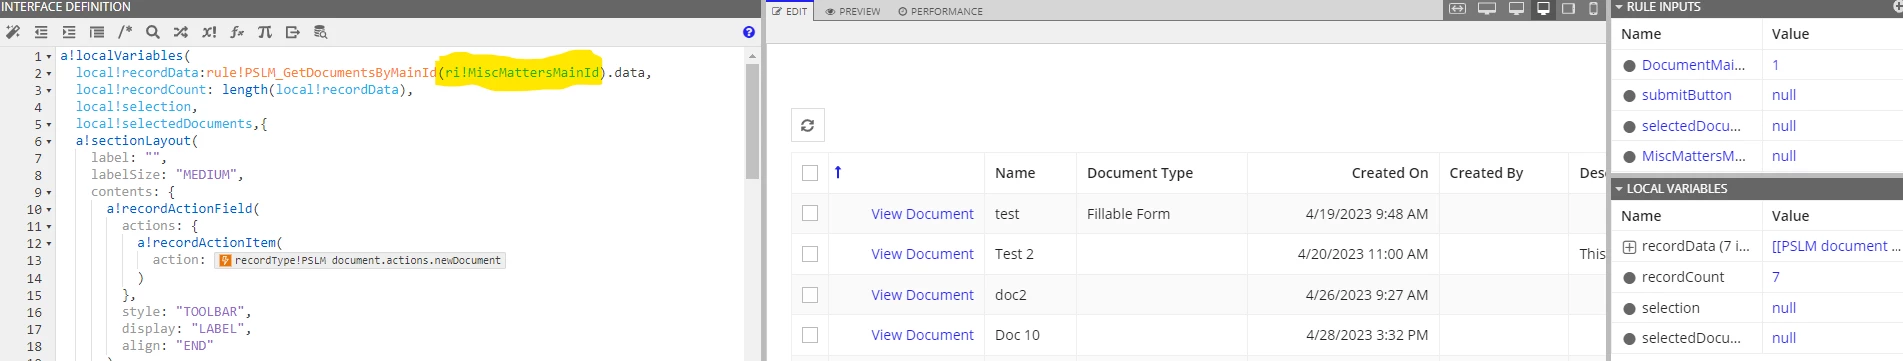The width and height of the screenshot is (1903, 361).
Task: Tick the checkbox for row 'test'
Action: 810,213
